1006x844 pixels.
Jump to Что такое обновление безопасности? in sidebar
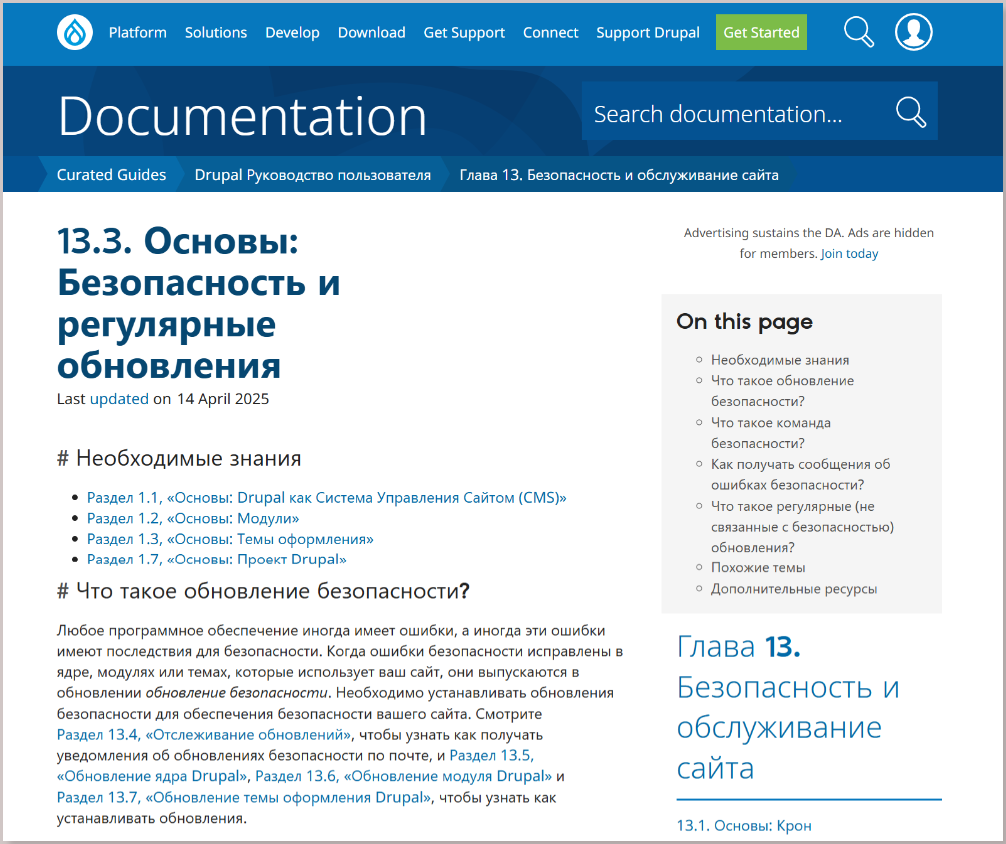(x=782, y=391)
